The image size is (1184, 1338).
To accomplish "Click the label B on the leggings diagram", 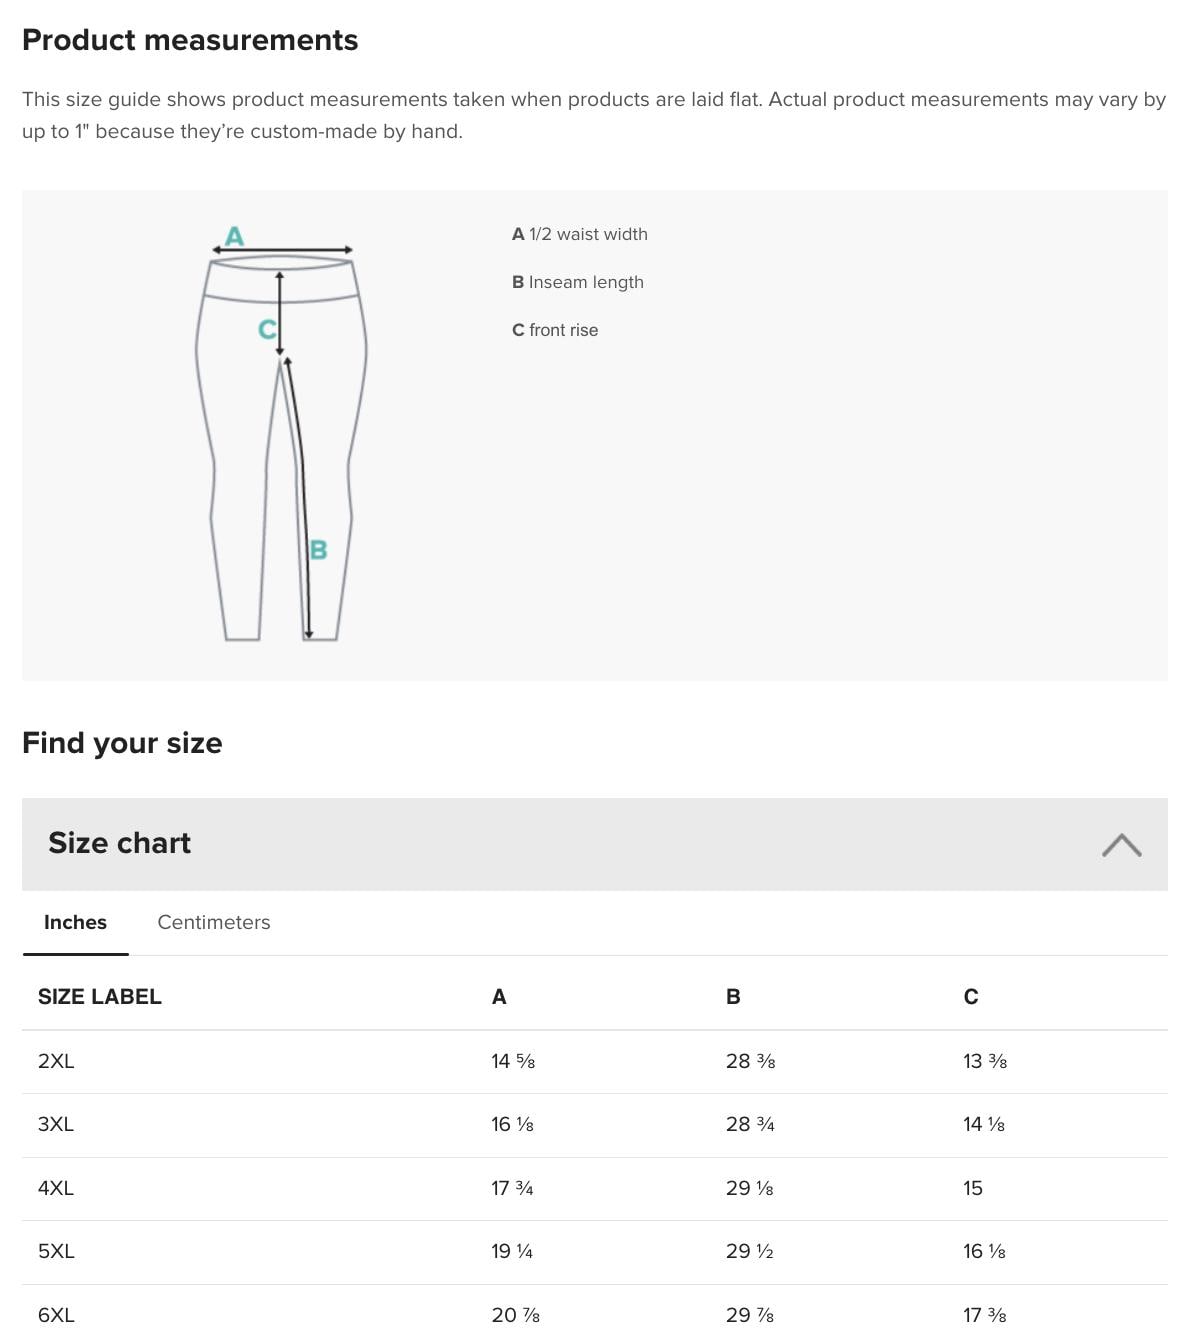I will pos(318,550).
